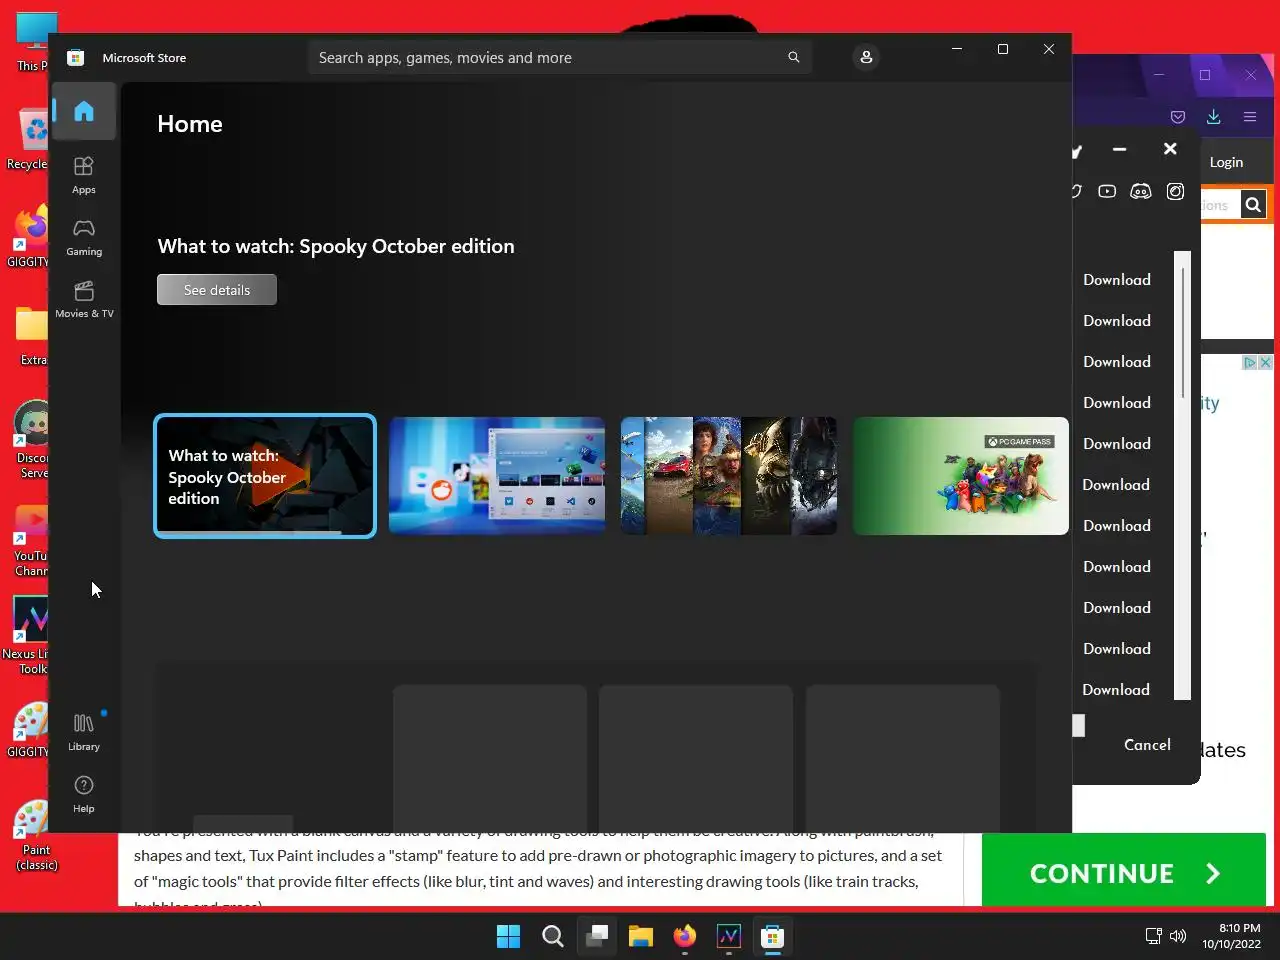Click Cancel in the download list dialog
Image resolution: width=1280 pixels, height=960 pixels.
point(1147,745)
